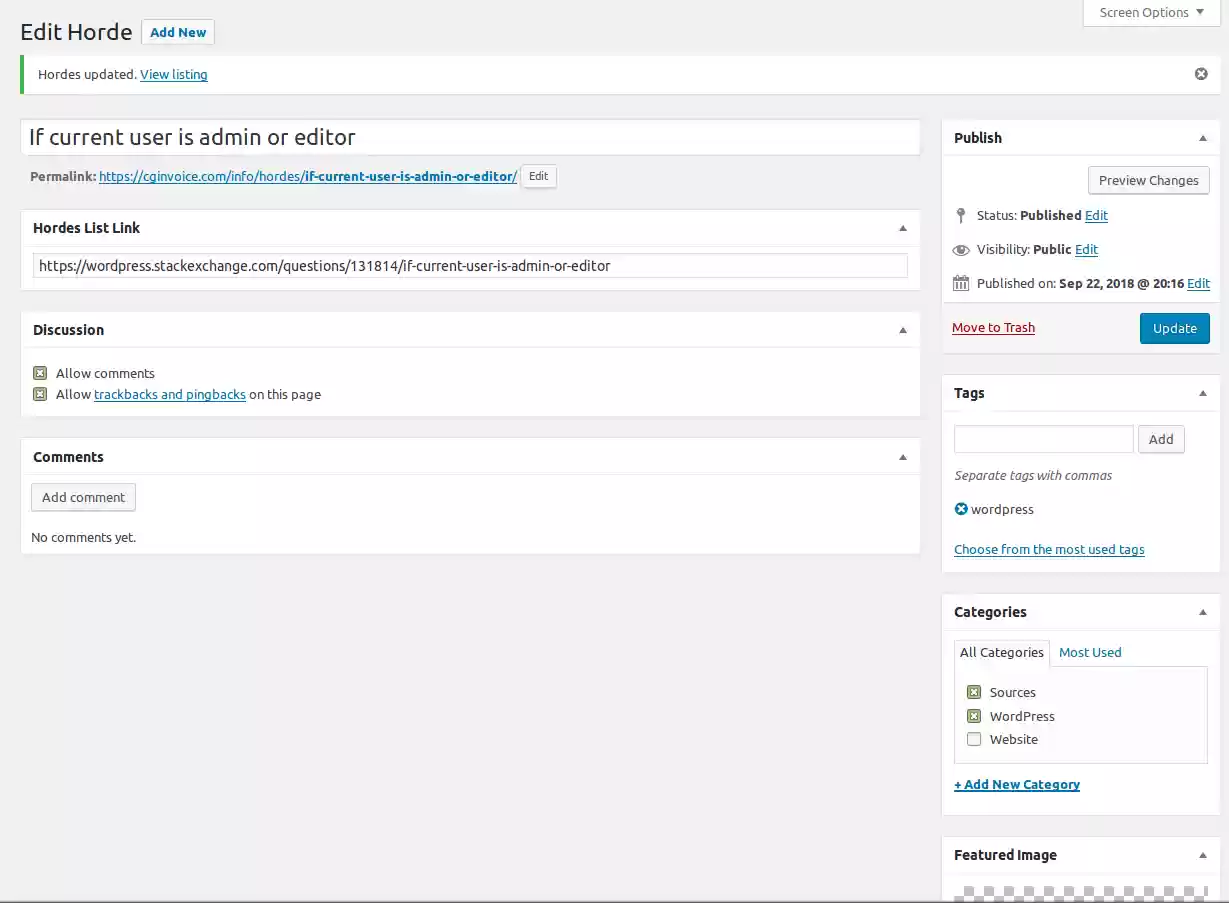Viewport: 1229px width, 903px height.
Task: Remove the wordpress tag via its X icon
Action: coord(960,509)
